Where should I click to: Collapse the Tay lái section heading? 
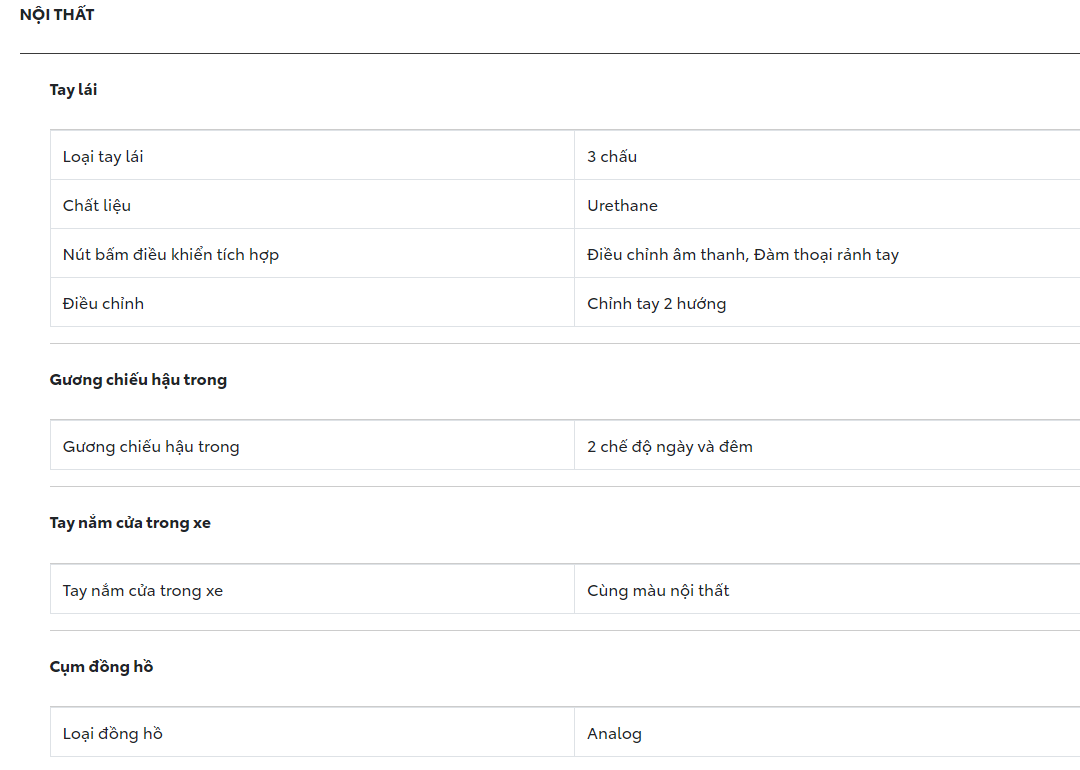click(x=74, y=90)
